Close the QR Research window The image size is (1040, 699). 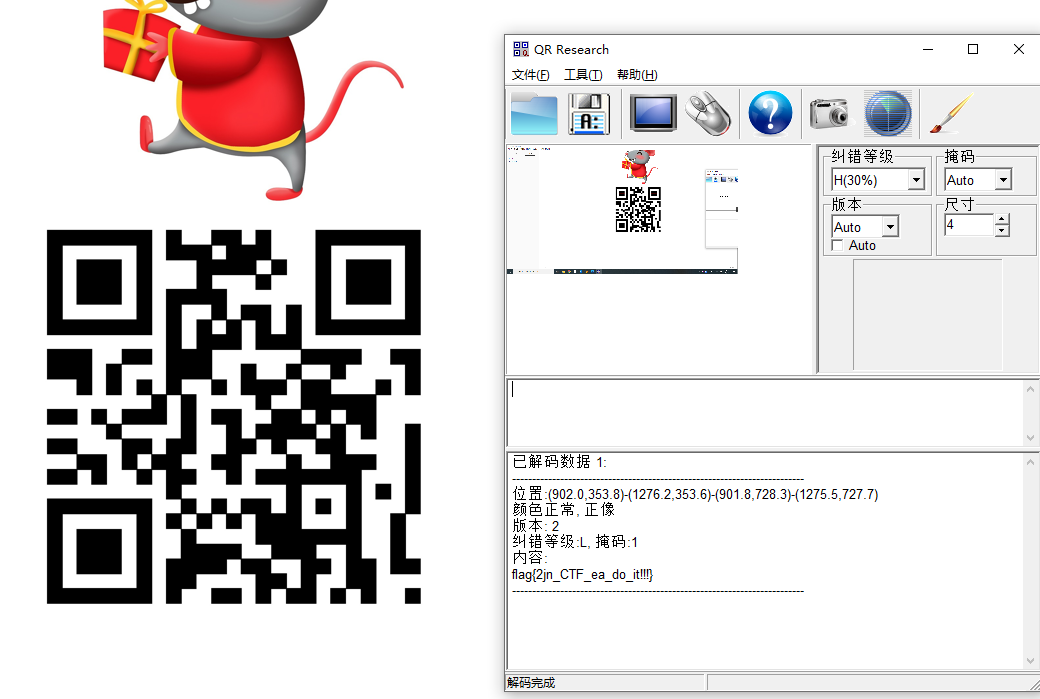pyautogui.click(x=1019, y=49)
